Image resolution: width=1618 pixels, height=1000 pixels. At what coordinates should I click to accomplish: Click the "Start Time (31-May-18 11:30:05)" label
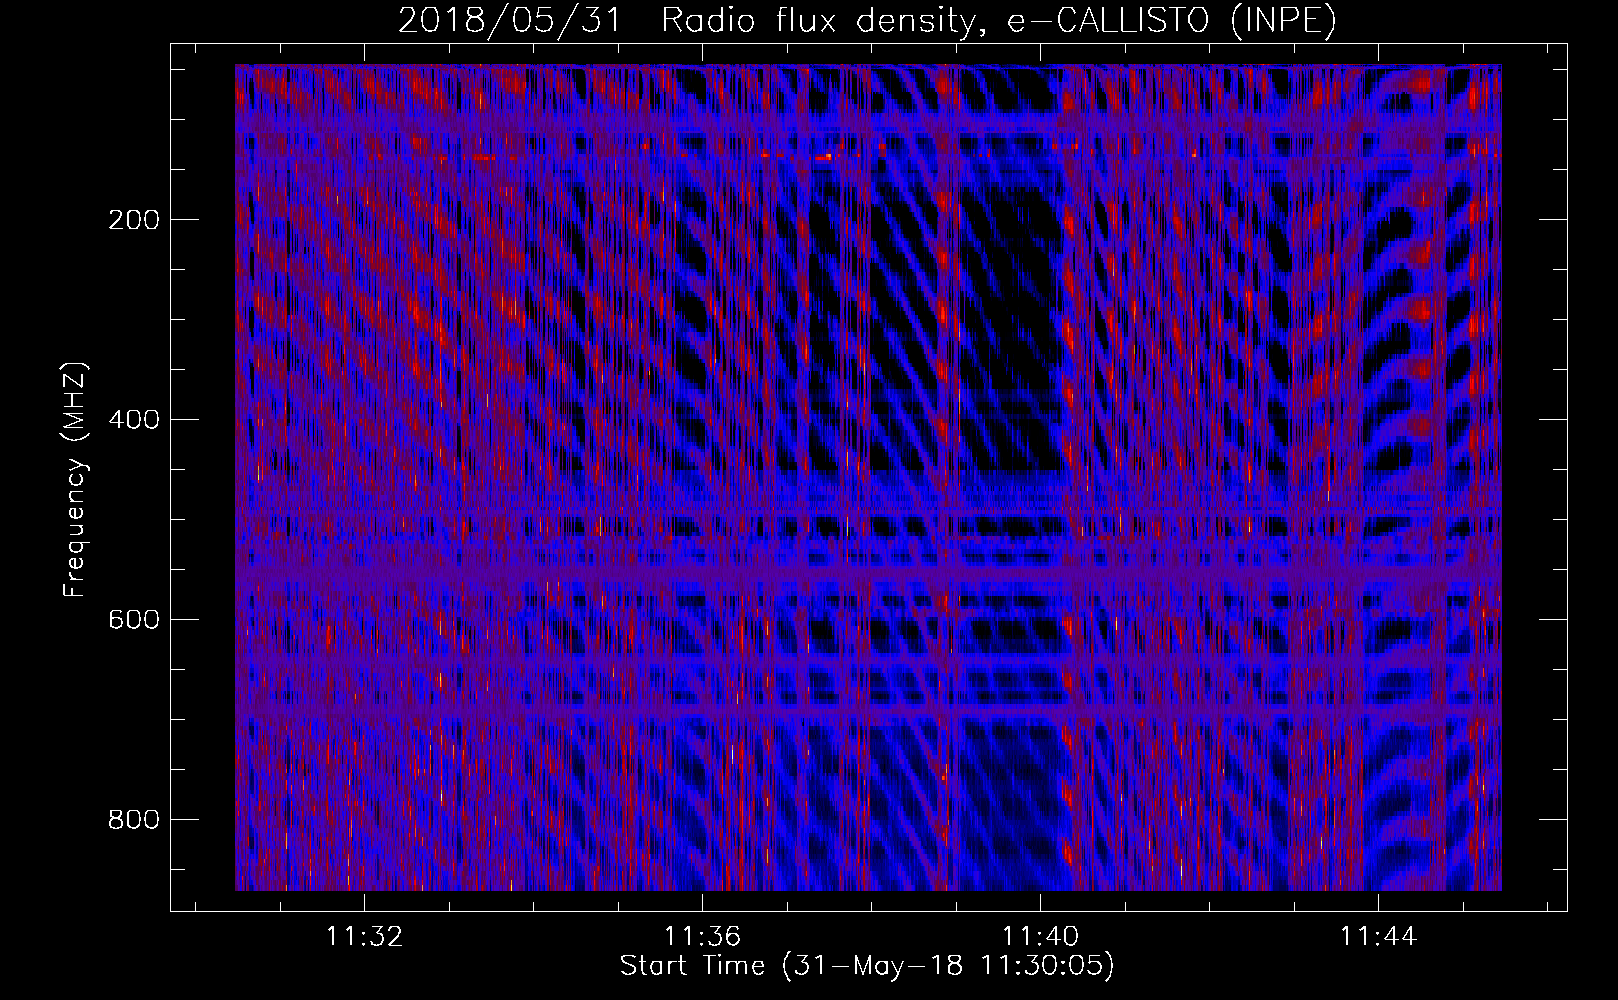[x=867, y=966]
